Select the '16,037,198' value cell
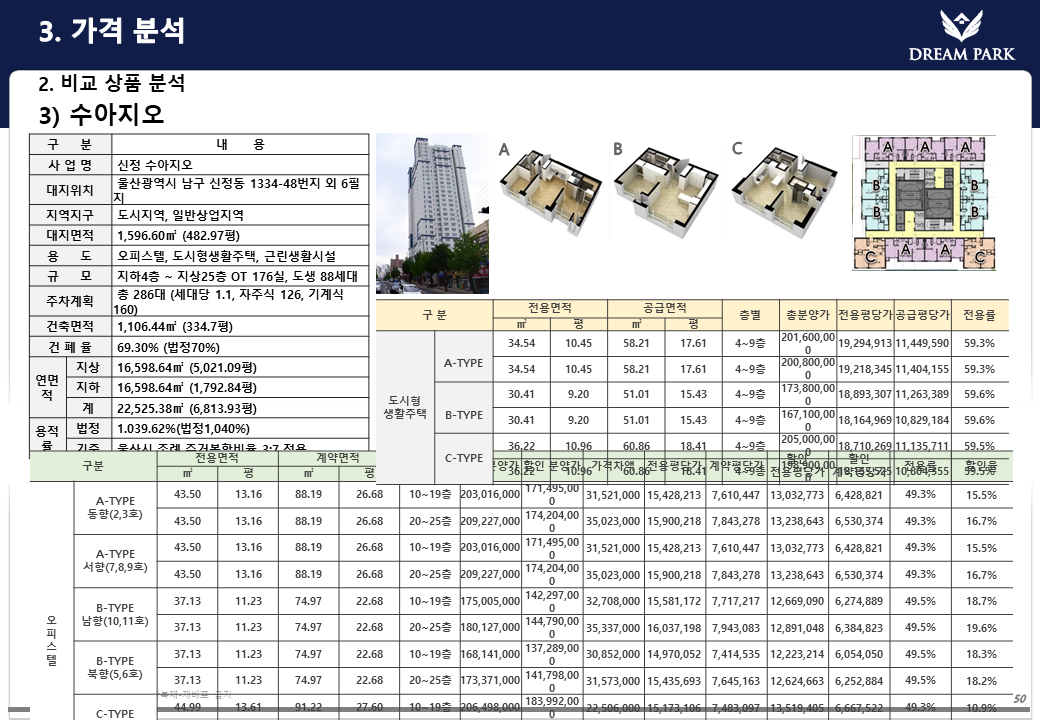 [x=675, y=628]
